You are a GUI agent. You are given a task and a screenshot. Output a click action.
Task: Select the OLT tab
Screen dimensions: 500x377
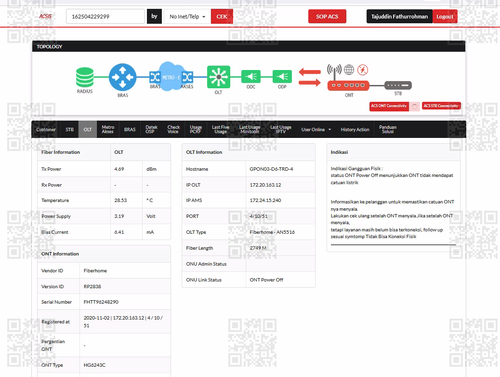[88, 129]
